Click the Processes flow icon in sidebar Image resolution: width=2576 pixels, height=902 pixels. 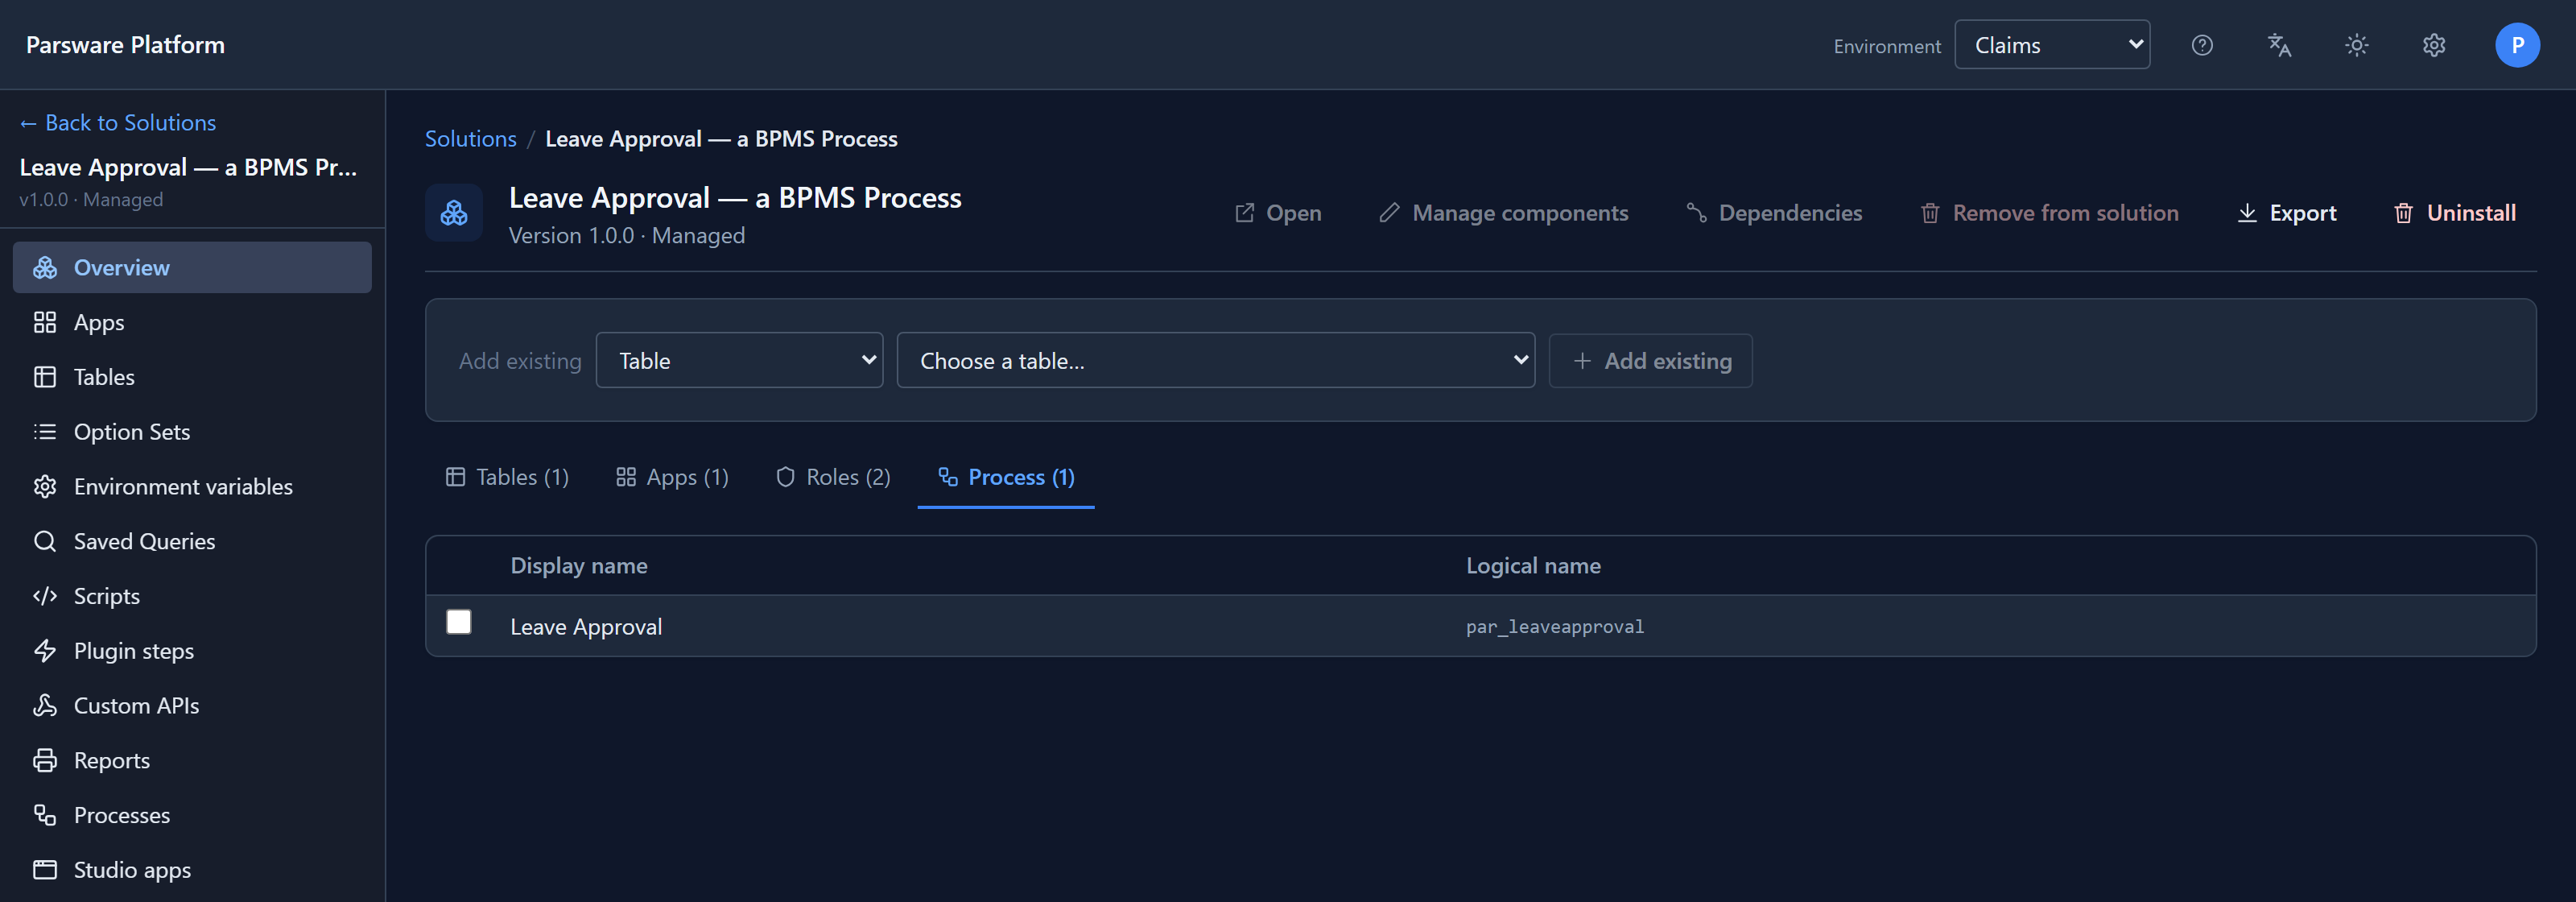pos(45,815)
